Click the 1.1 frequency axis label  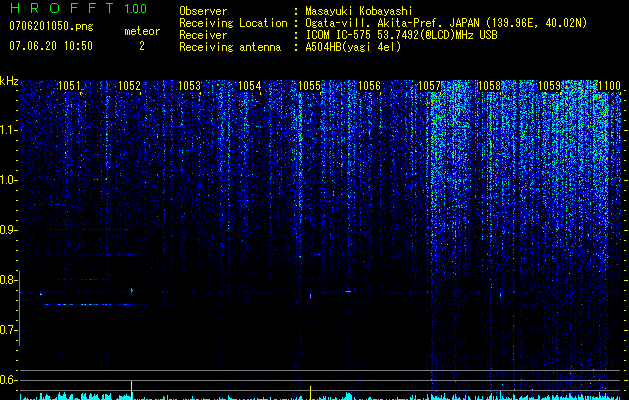tap(8, 130)
